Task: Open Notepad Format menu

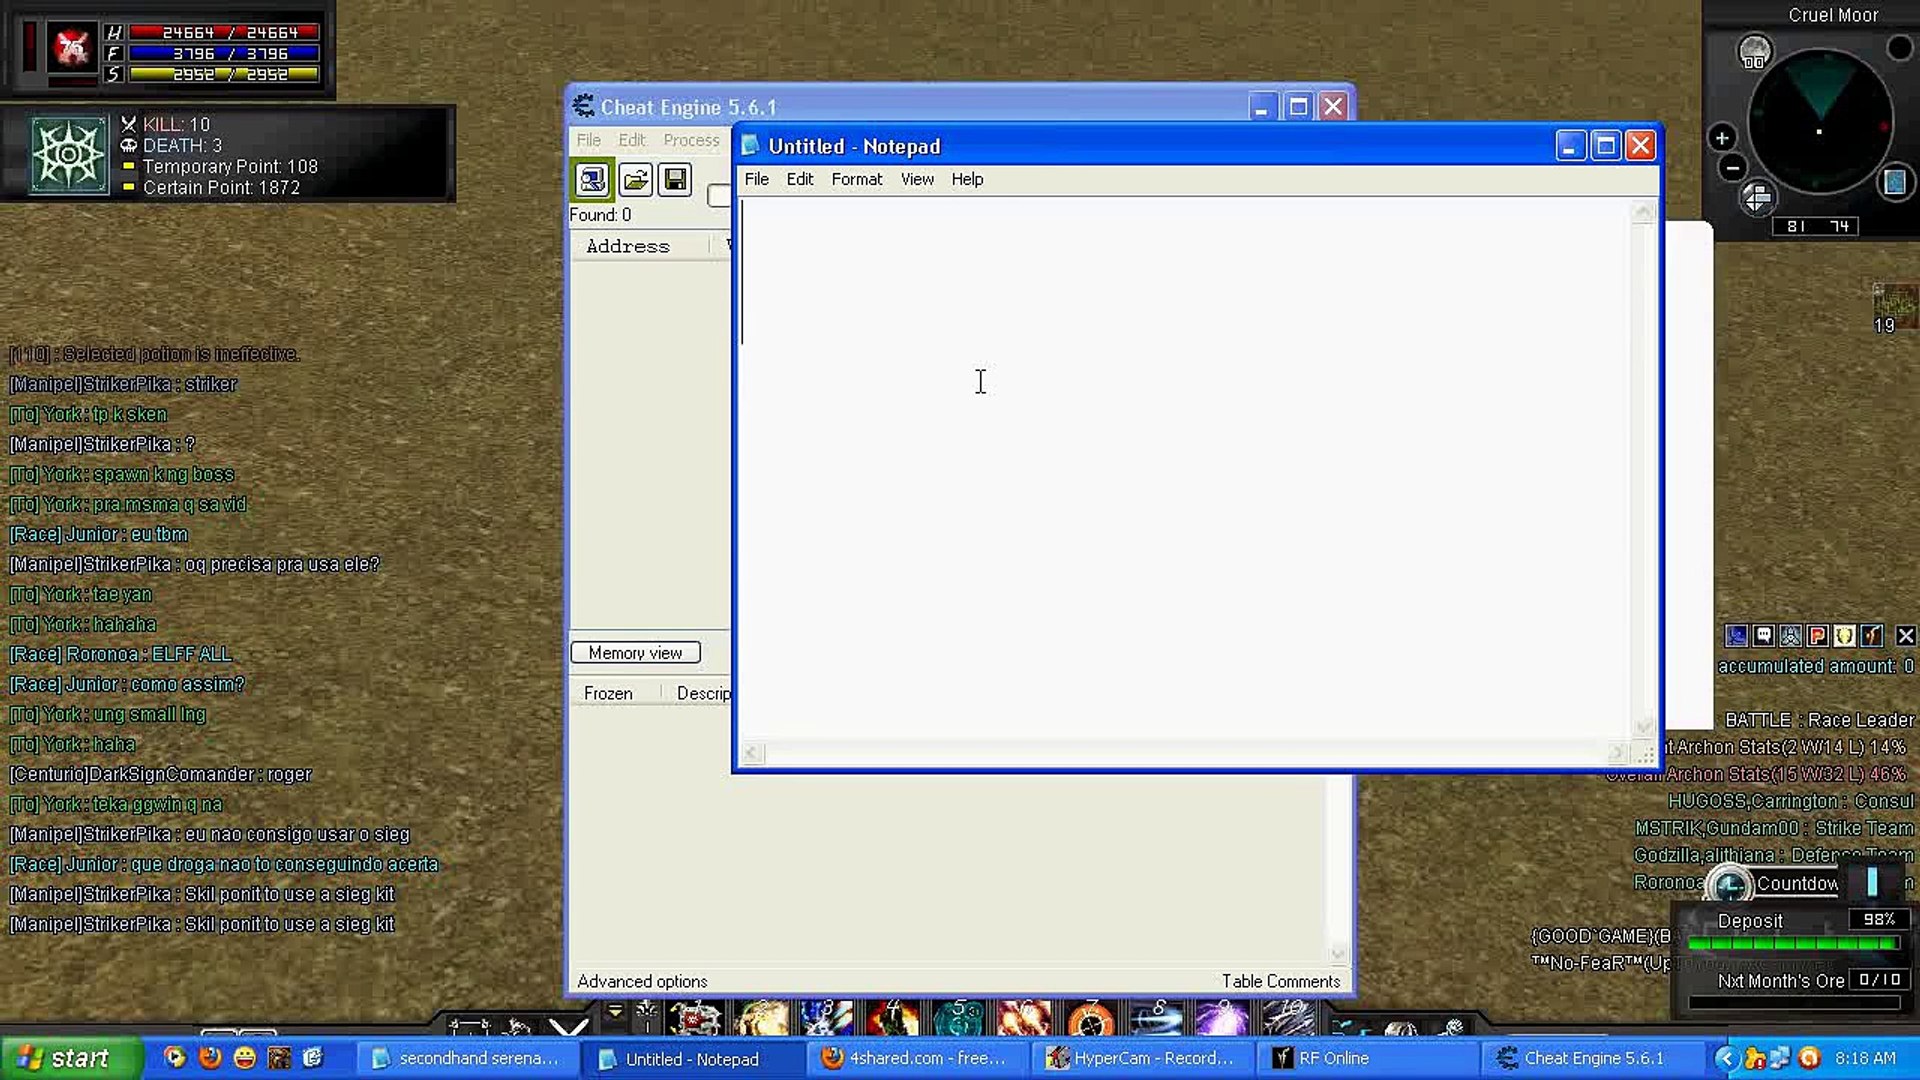Action: 856,179
